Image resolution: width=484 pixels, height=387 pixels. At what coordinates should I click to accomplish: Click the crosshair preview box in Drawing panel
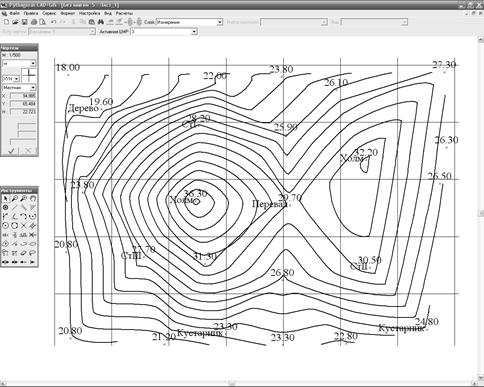tap(29, 76)
